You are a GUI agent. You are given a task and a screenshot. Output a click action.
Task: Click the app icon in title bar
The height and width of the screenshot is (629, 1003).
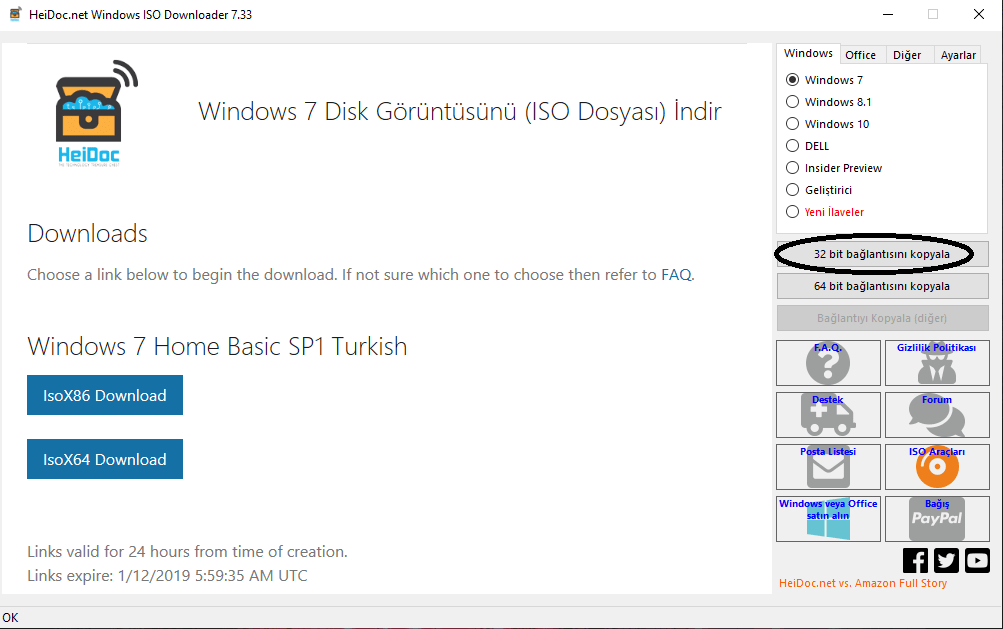click(x=15, y=14)
